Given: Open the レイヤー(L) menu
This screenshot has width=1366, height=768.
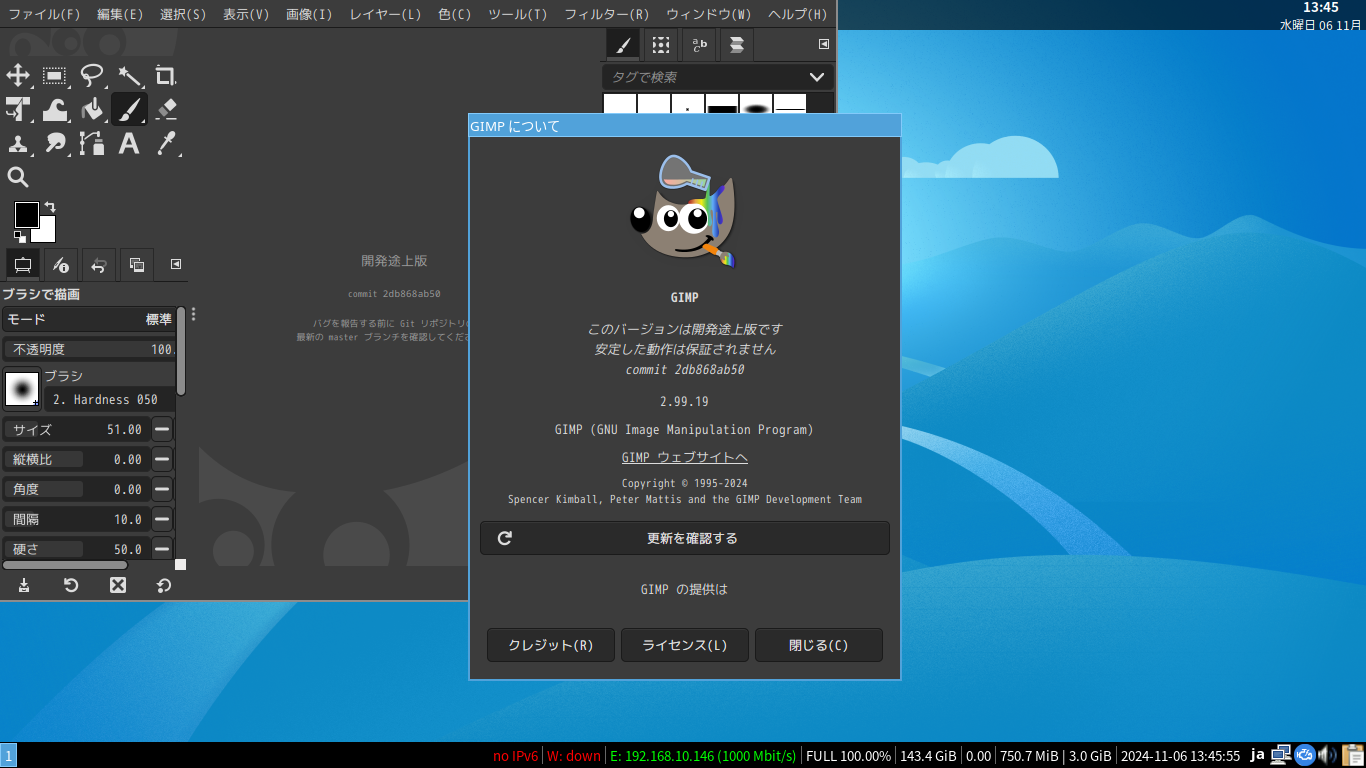Looking at the screenshot, I should [385, 14].
